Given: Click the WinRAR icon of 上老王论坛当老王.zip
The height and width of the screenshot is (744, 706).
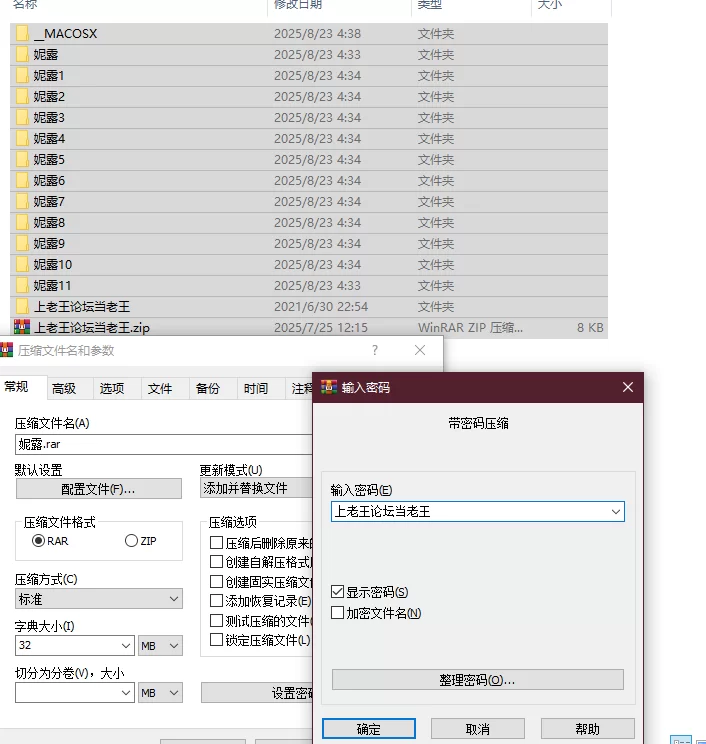Looking at the screenshot, I should click(22, 327).
